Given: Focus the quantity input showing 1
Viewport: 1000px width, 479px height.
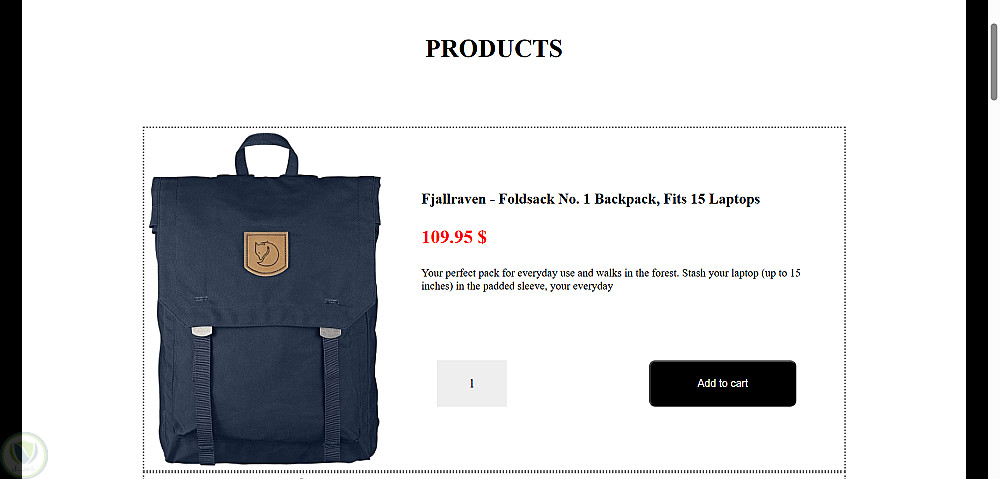Looking at the screenshot, I should click(x=471, y=383).
